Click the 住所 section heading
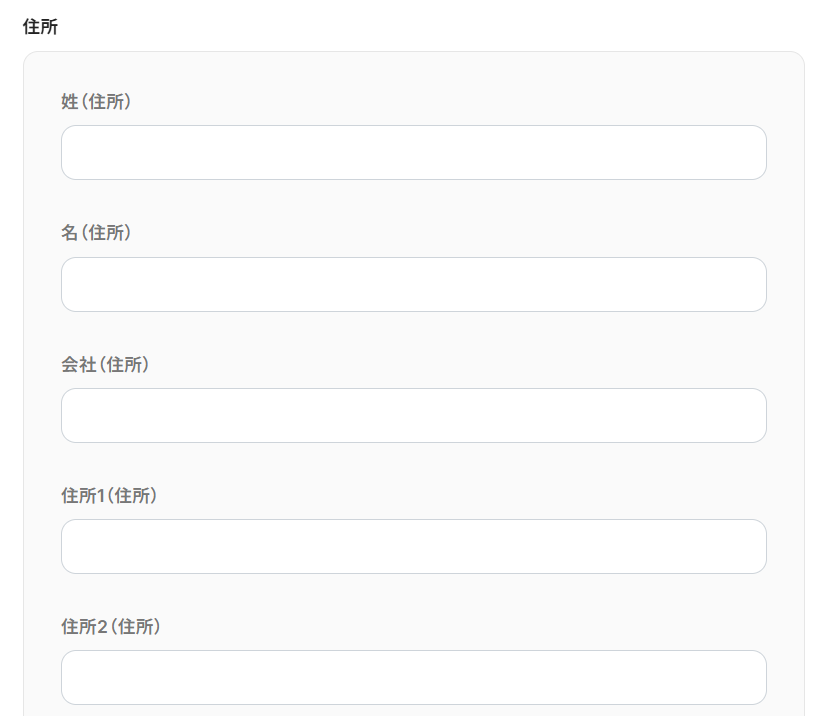The height and width of the screenshot is (716, 836). click(40, 27)
